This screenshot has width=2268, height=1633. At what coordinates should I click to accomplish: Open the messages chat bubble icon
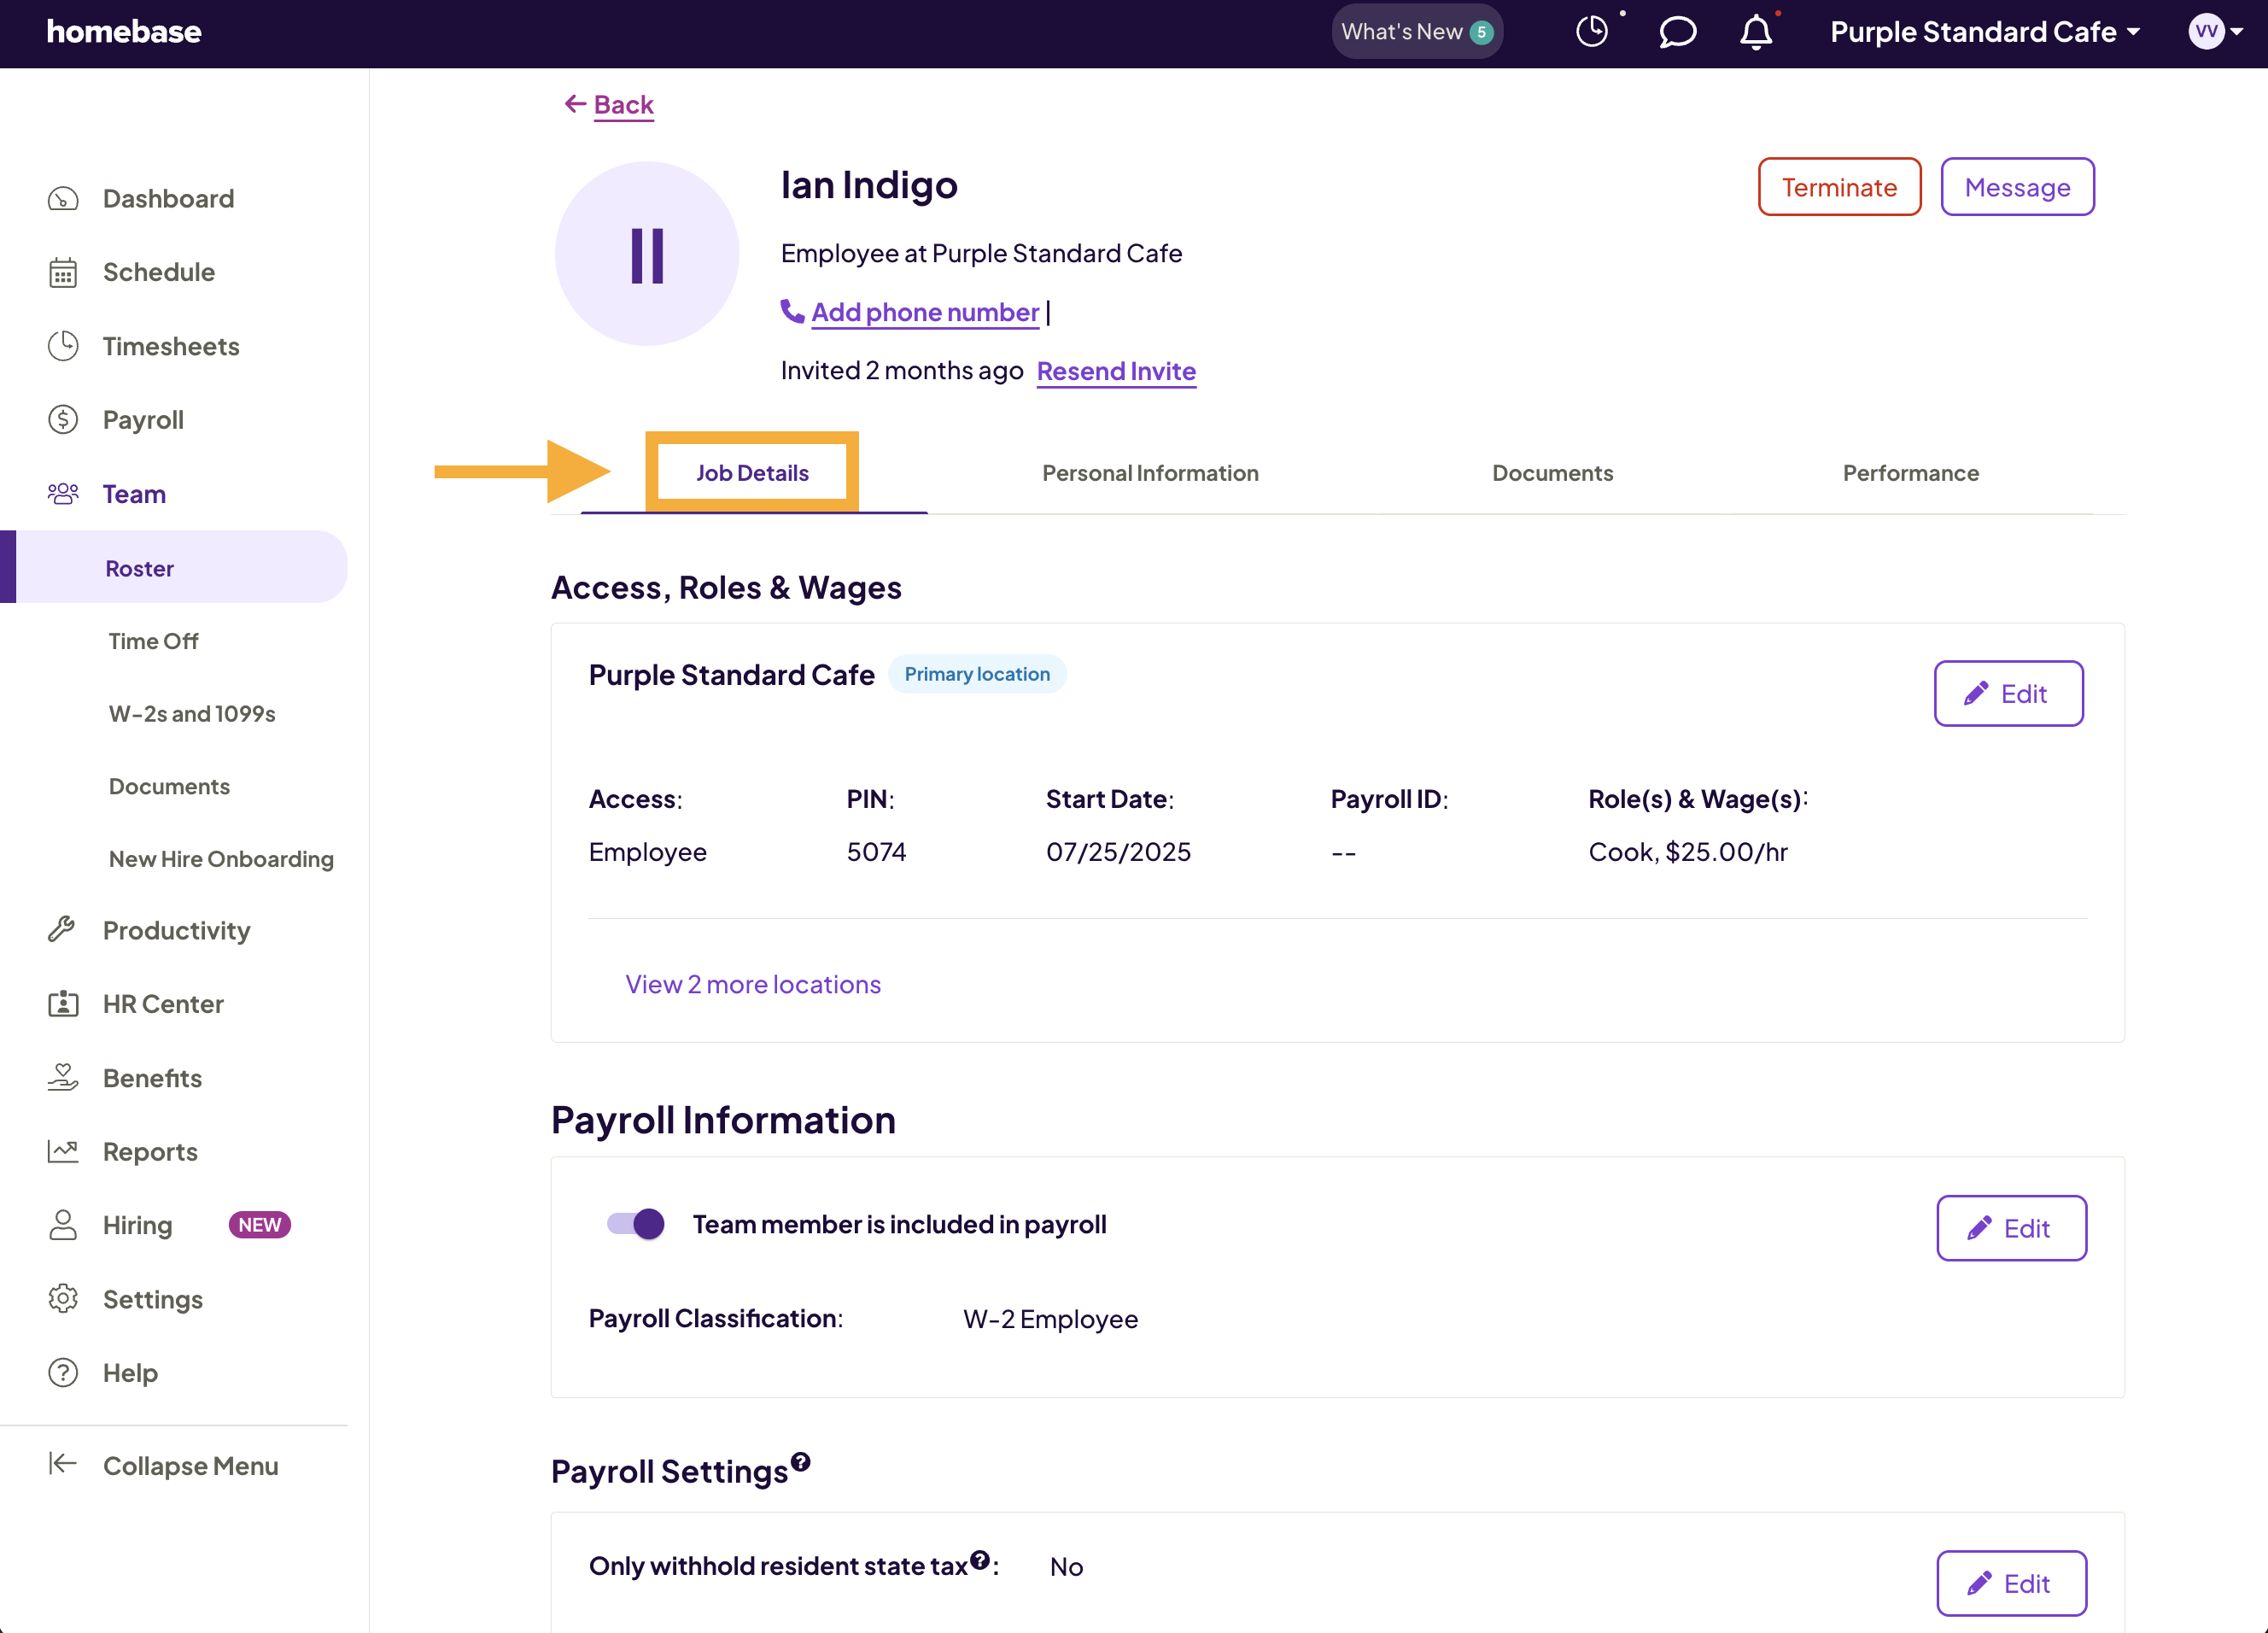pos(1677,32)
